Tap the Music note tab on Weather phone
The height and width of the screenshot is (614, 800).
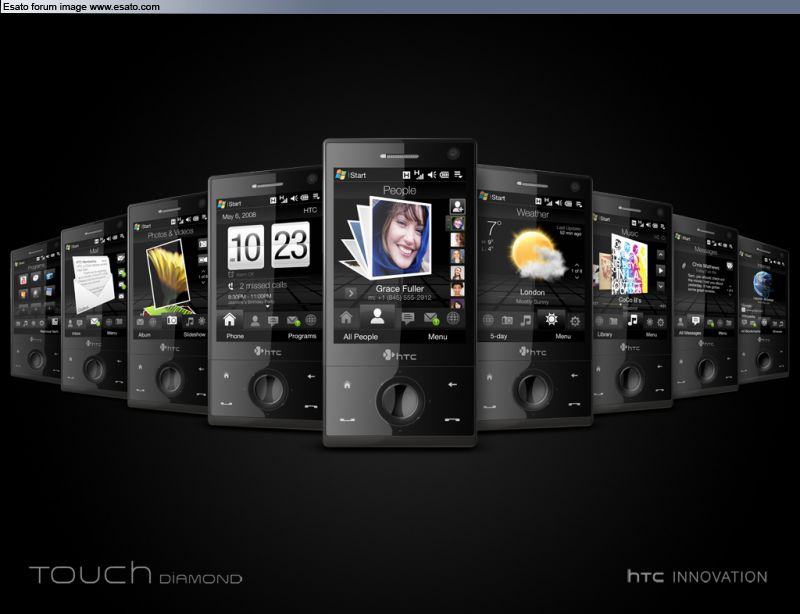[x=526, y=320]
